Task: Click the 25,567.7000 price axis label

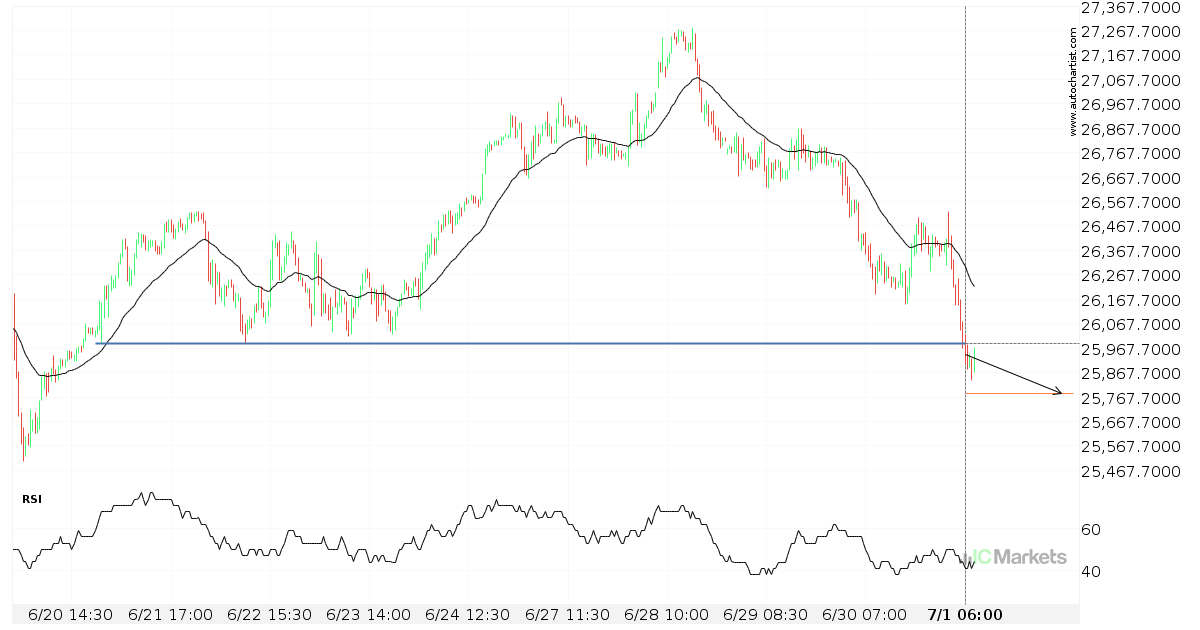Action: pyautogui.click(x=1133, y=447)
